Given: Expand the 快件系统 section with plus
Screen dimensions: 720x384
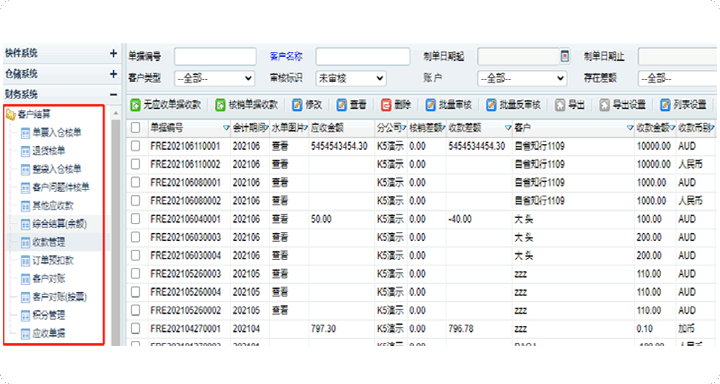Looking at the screenshot, I should pos(113,53).
